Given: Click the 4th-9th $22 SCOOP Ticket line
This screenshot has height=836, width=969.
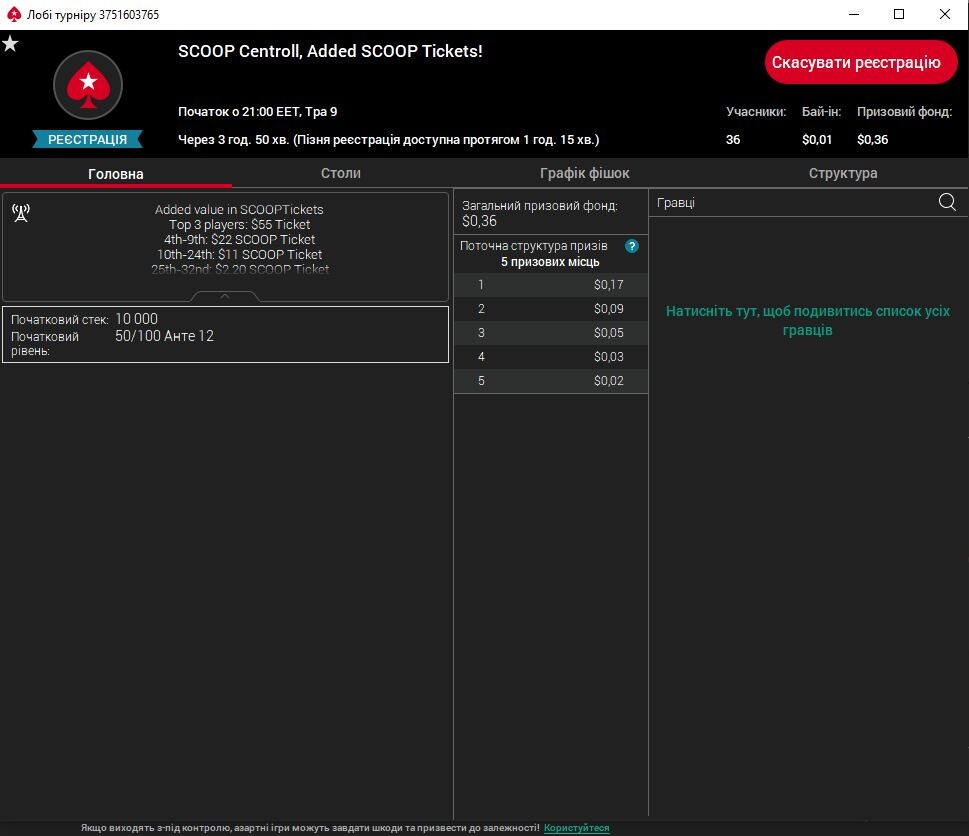Looking at the screenshot, I should 240,239.
